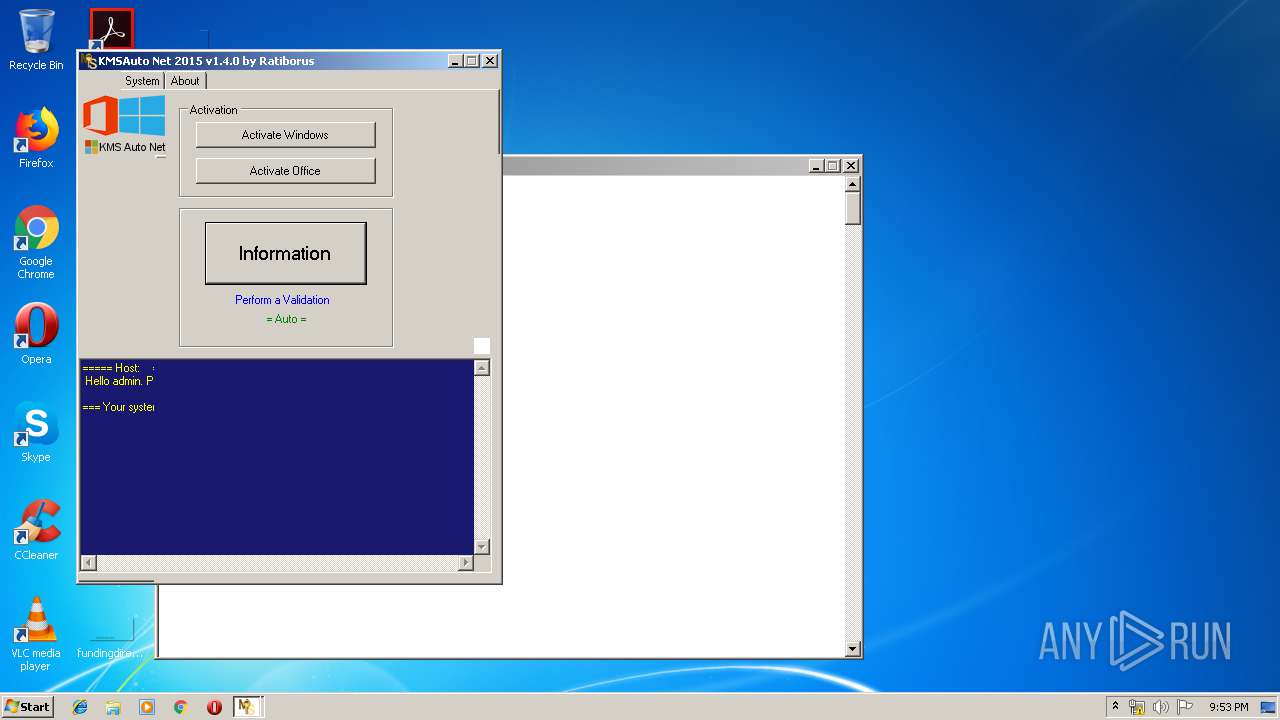
Task: Click the KMSAuto title bar app icon
Action: tap(90, 61)
